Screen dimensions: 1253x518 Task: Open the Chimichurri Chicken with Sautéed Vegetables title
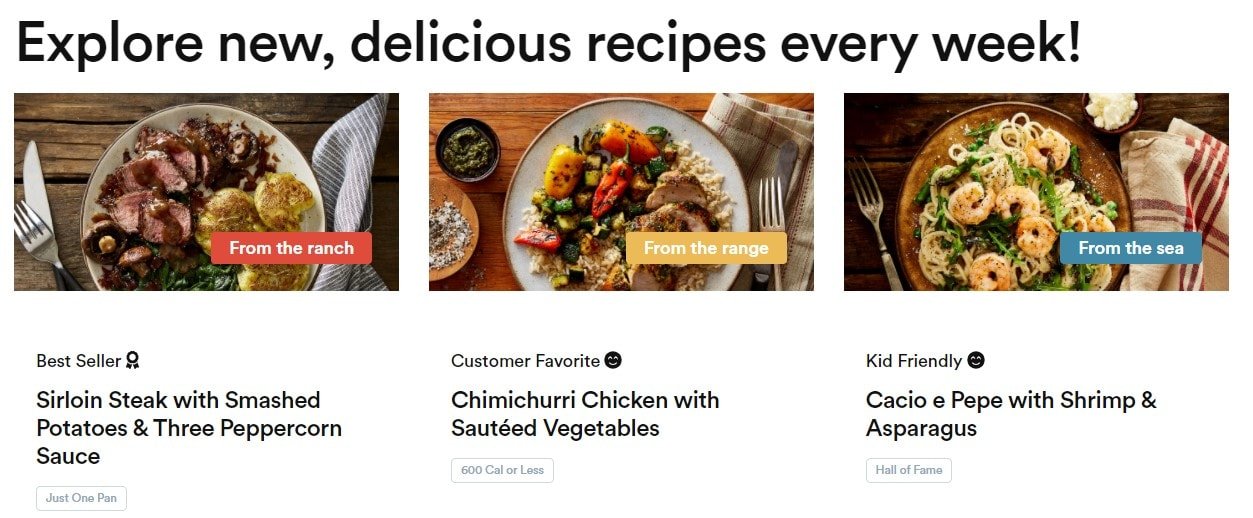coord(585,414)
